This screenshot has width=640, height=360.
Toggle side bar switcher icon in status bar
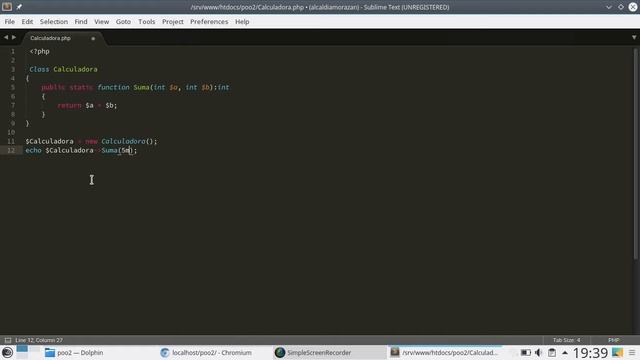(8, 340)
